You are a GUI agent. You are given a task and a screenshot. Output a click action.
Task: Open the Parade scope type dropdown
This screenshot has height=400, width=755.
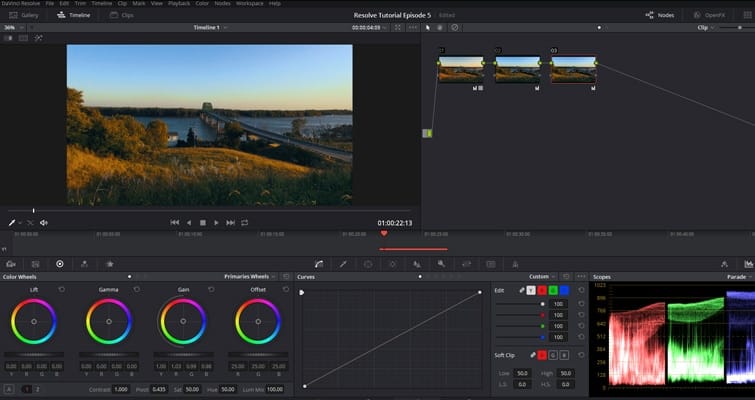tap(737, 276)
